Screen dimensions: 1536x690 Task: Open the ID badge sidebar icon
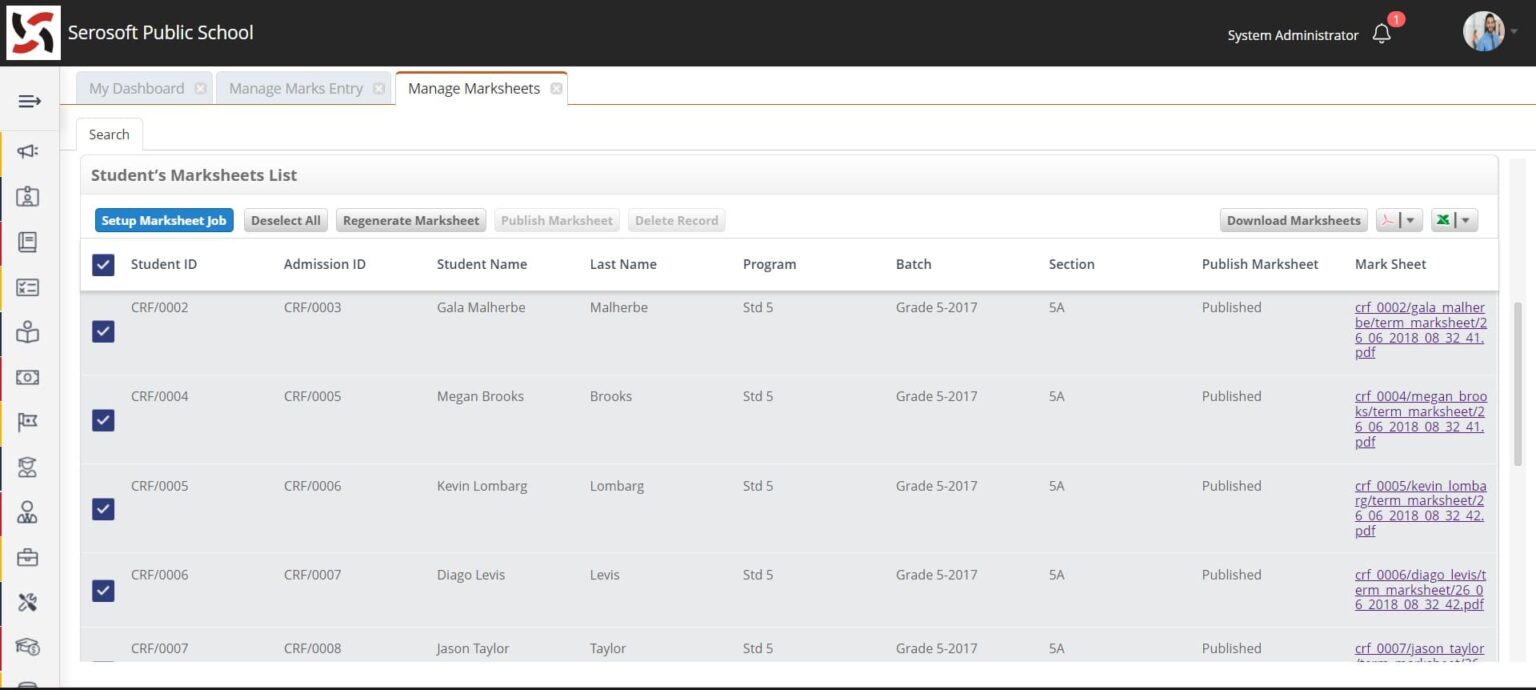pos(28,197)
